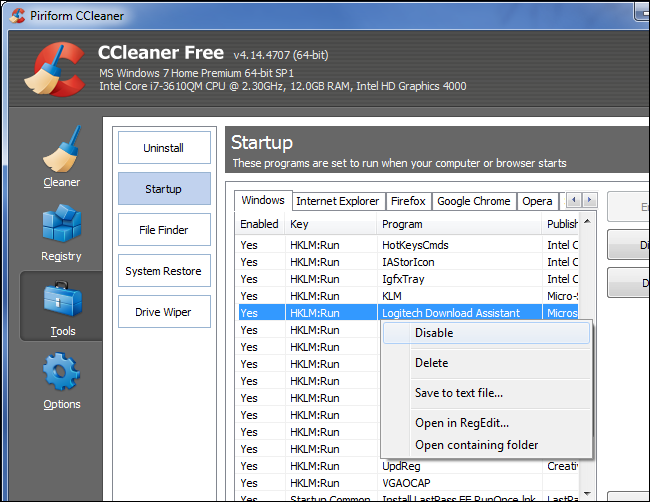The height and width of the screenshot is (502, 650).
Task: Sort by the Enabled column header
Action: (260, 224)
